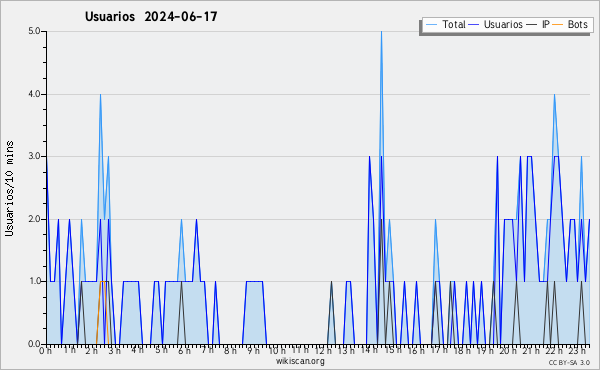The height and width of the screenshot is (370, 600).
Task: Click the '17 h' x-axis label
Action: tap(439, 350)
